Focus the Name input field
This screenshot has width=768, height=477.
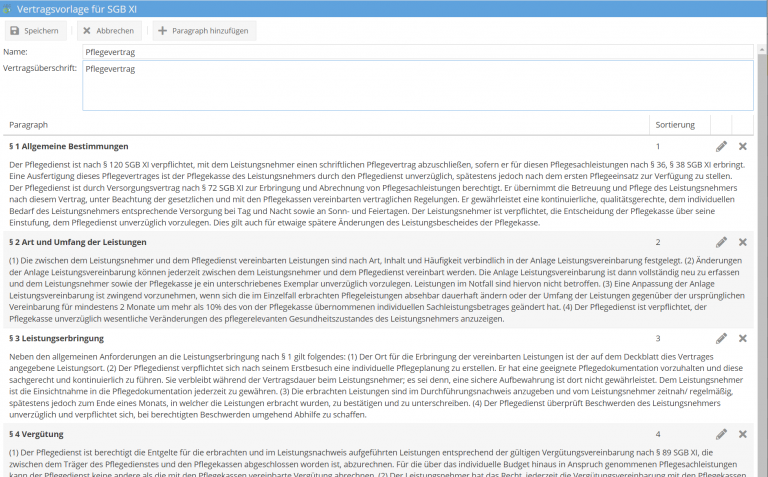pos(417,52)
